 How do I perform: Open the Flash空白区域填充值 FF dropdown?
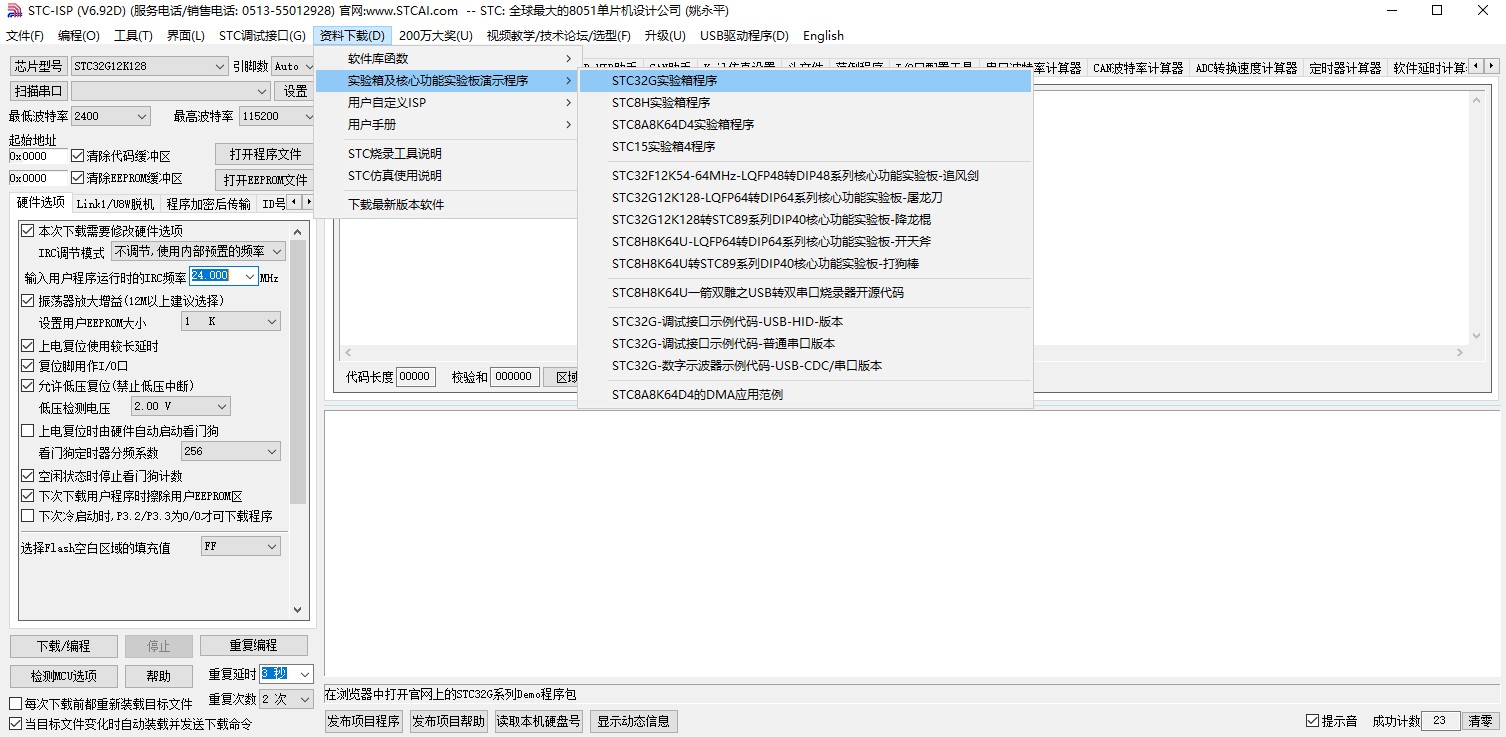240,547
